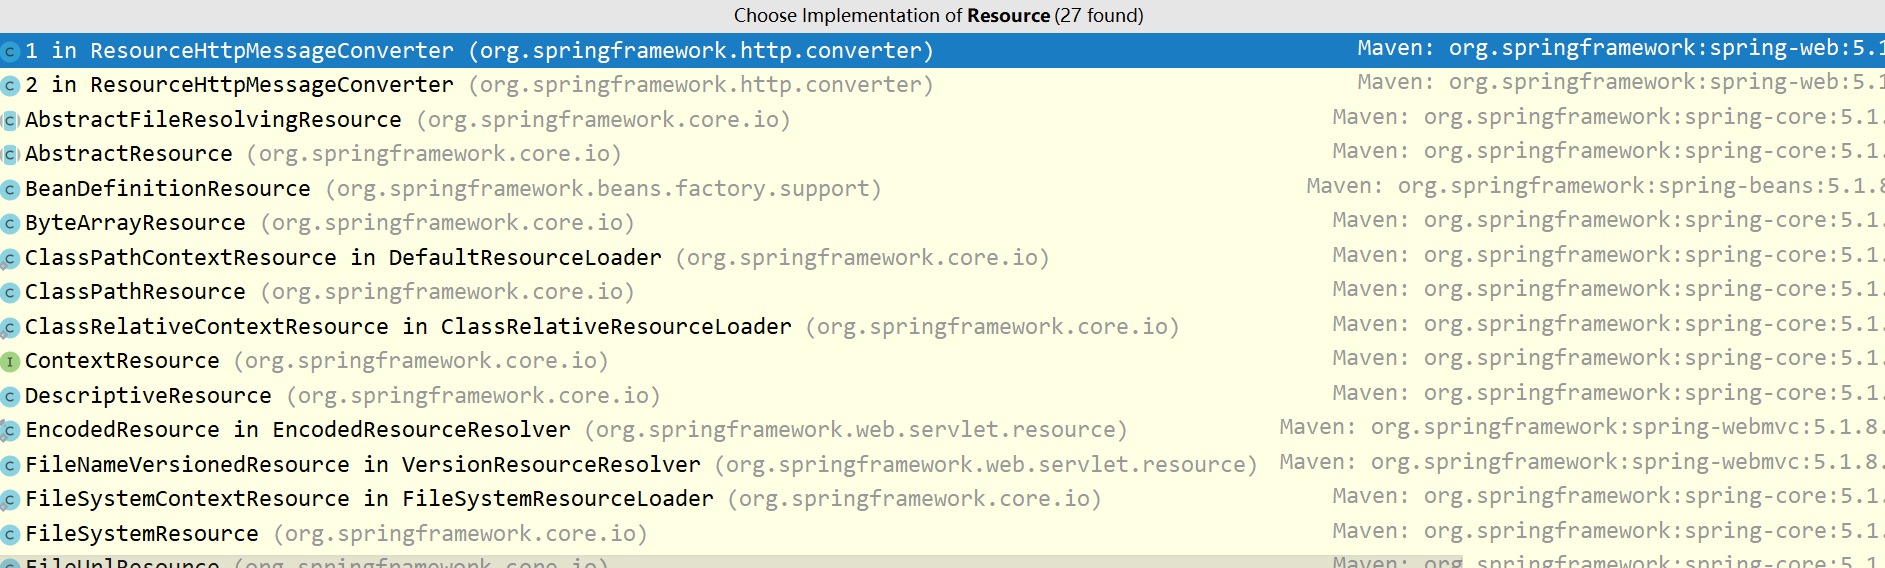Click the icon next to EncodedResource entry
Viewport: 1885px width, 568px height.
pyautogui.click(x=10, y=431)
